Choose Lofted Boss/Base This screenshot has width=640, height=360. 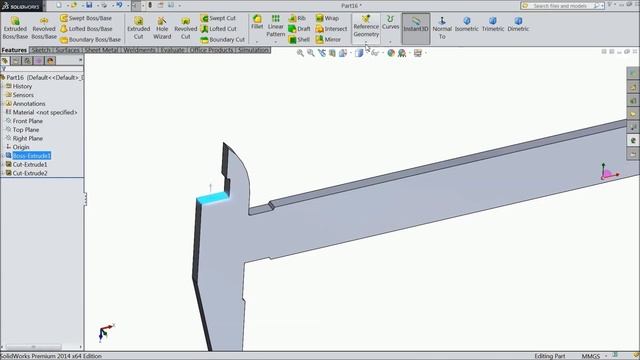coord(86,29)
